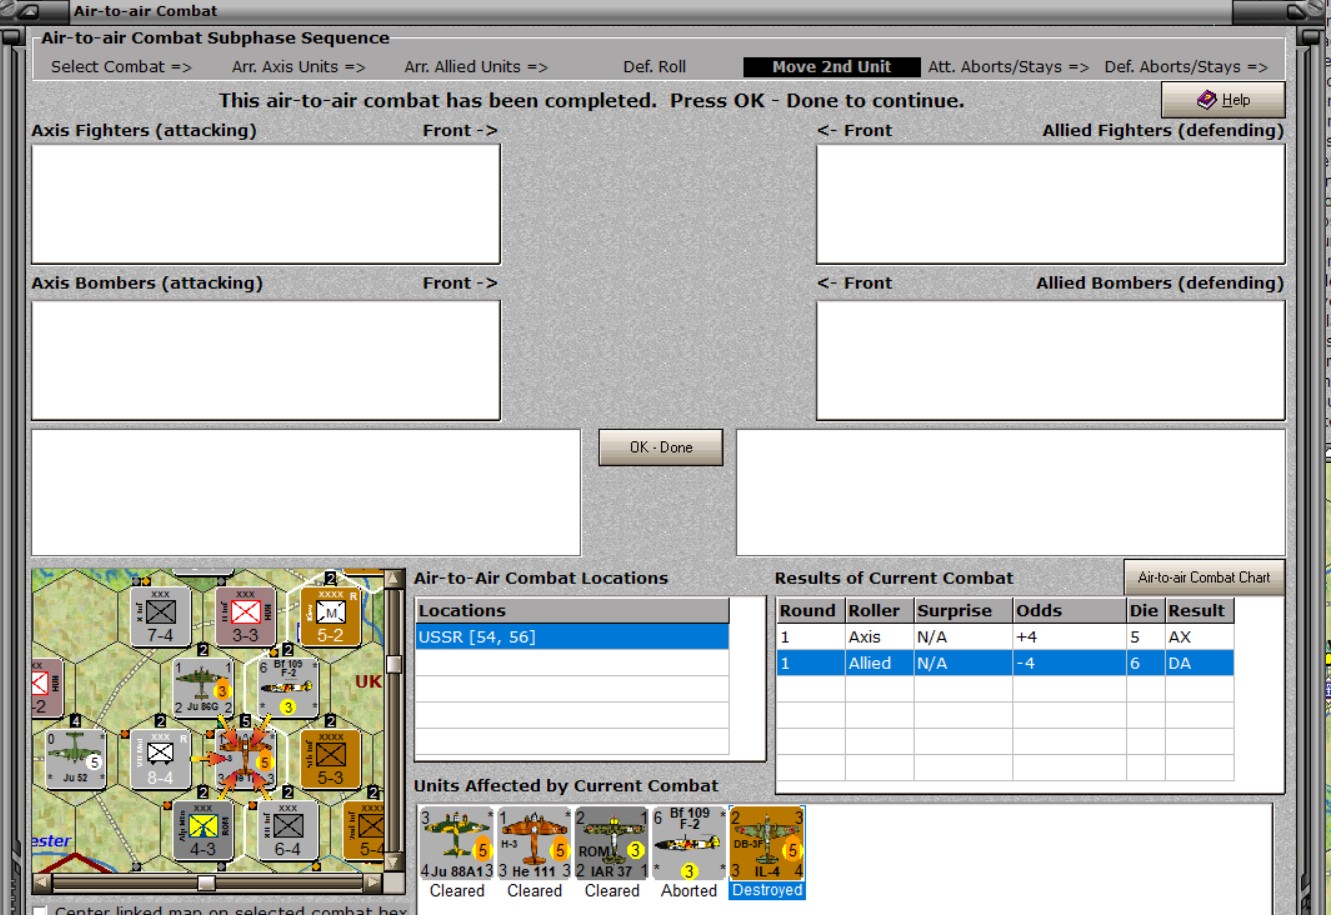
Task: Click the 4-3 Romanian mountain counter on map
Action: click(203, 830)
